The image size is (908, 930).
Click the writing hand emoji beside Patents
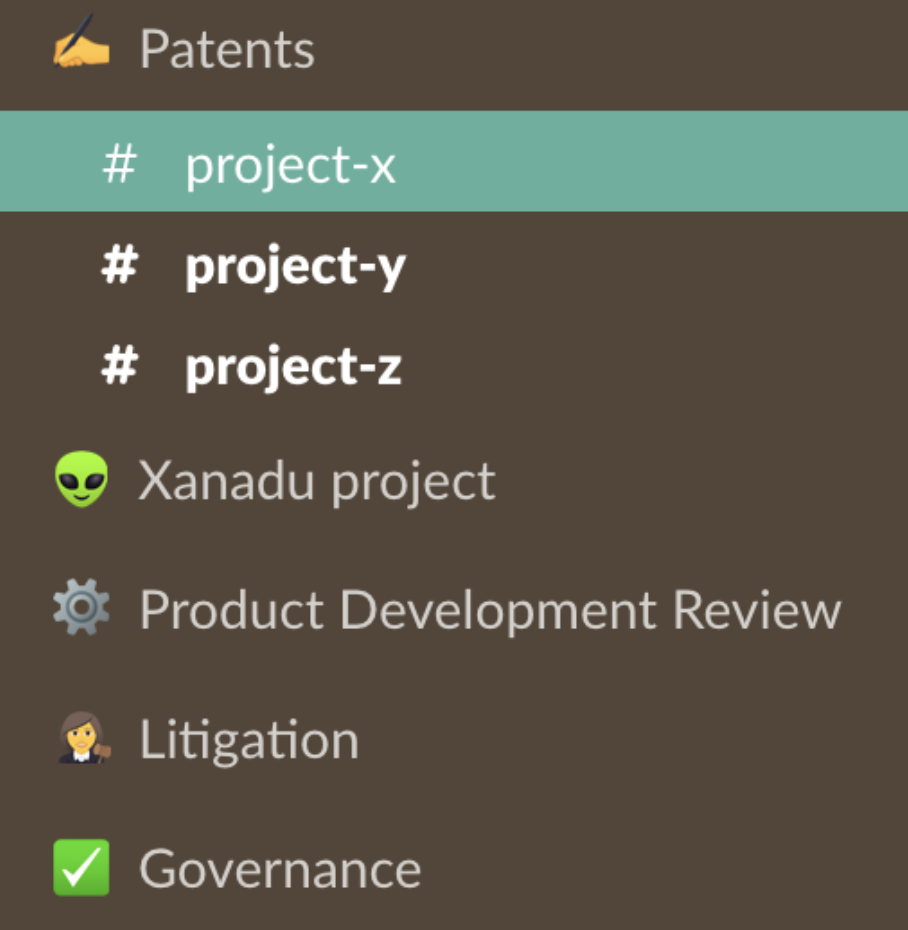(x=81, y=40)
